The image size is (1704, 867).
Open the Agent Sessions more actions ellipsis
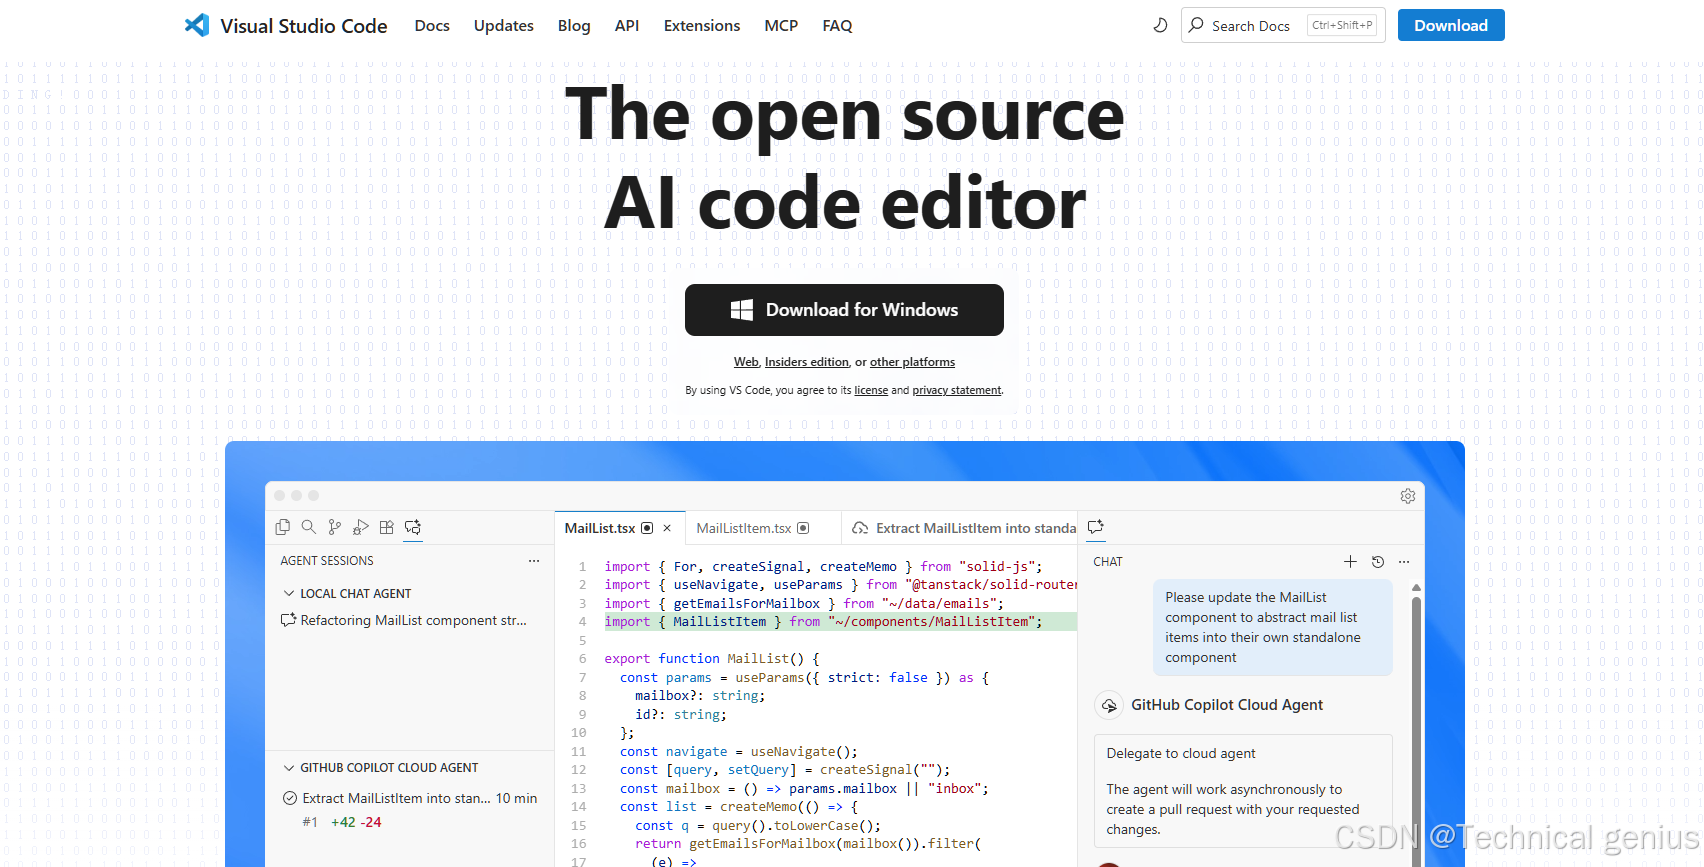coord(534,561)
